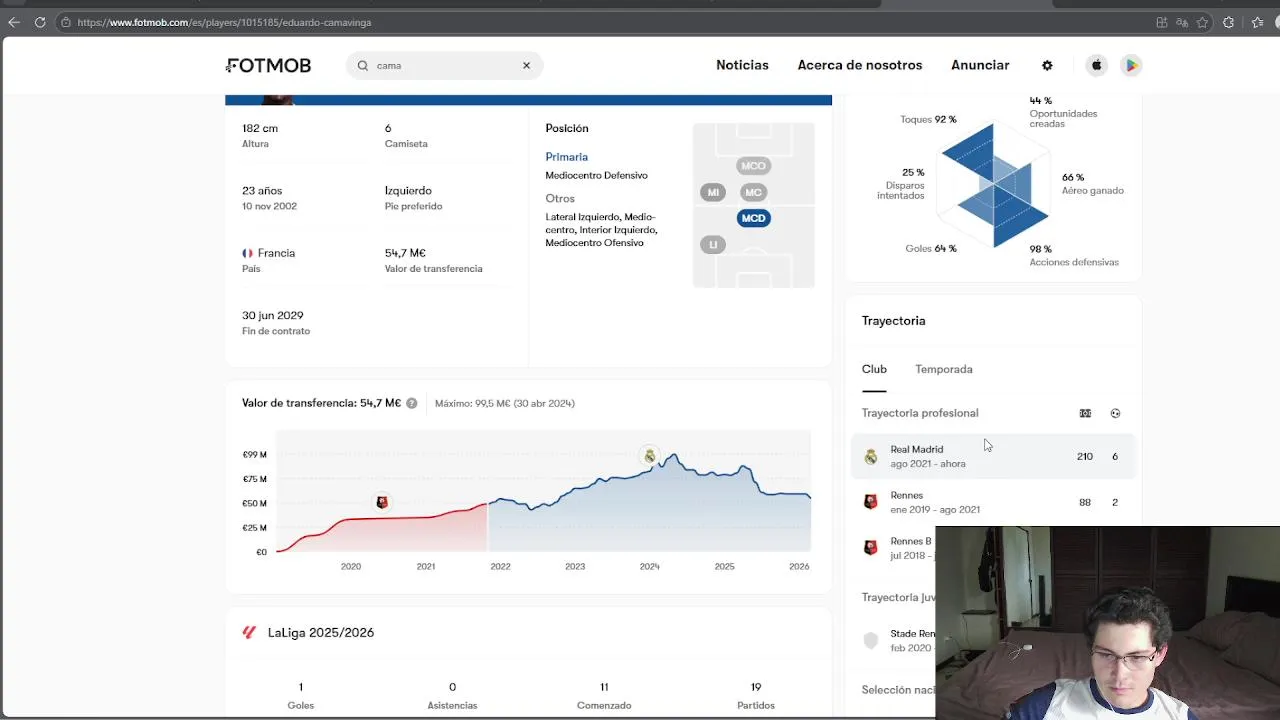Open browser favorites list icon
The width and height of the screenshot is (1280, 720).
click(x=1257, y=22)
